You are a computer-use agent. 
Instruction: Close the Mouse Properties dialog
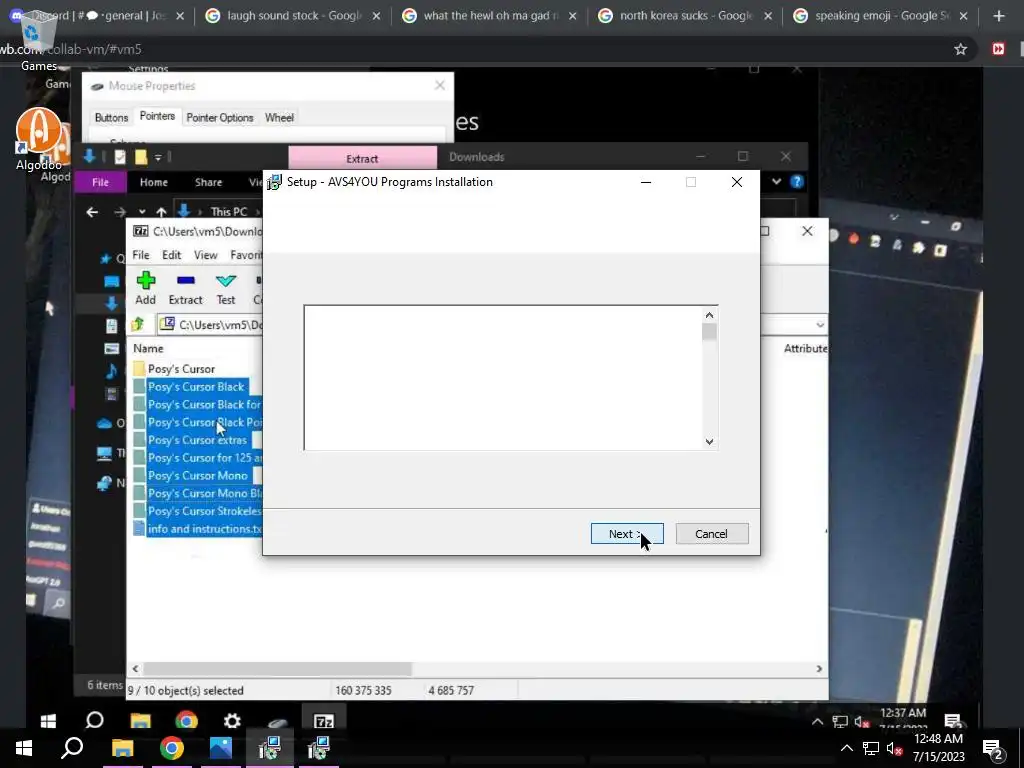pyautogui.click(x=440, y=86)
